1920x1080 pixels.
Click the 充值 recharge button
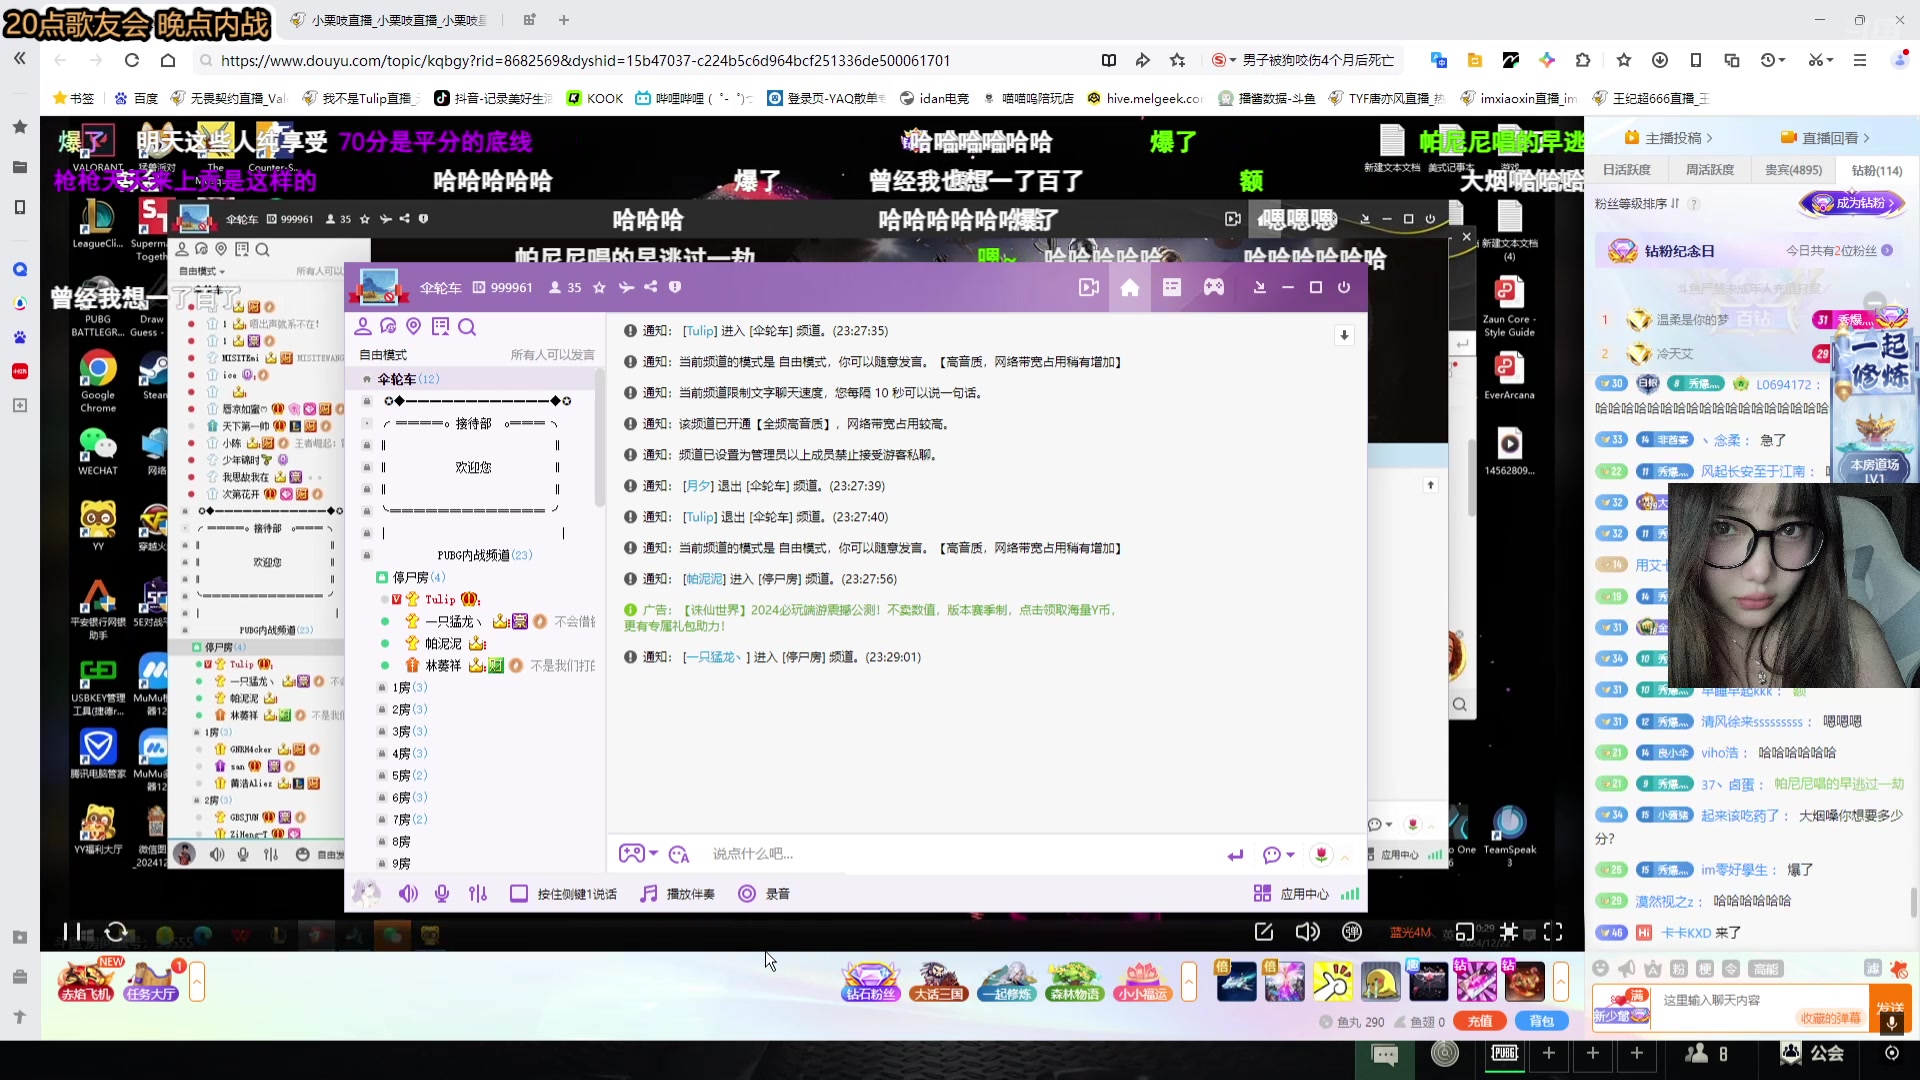1480,1021
